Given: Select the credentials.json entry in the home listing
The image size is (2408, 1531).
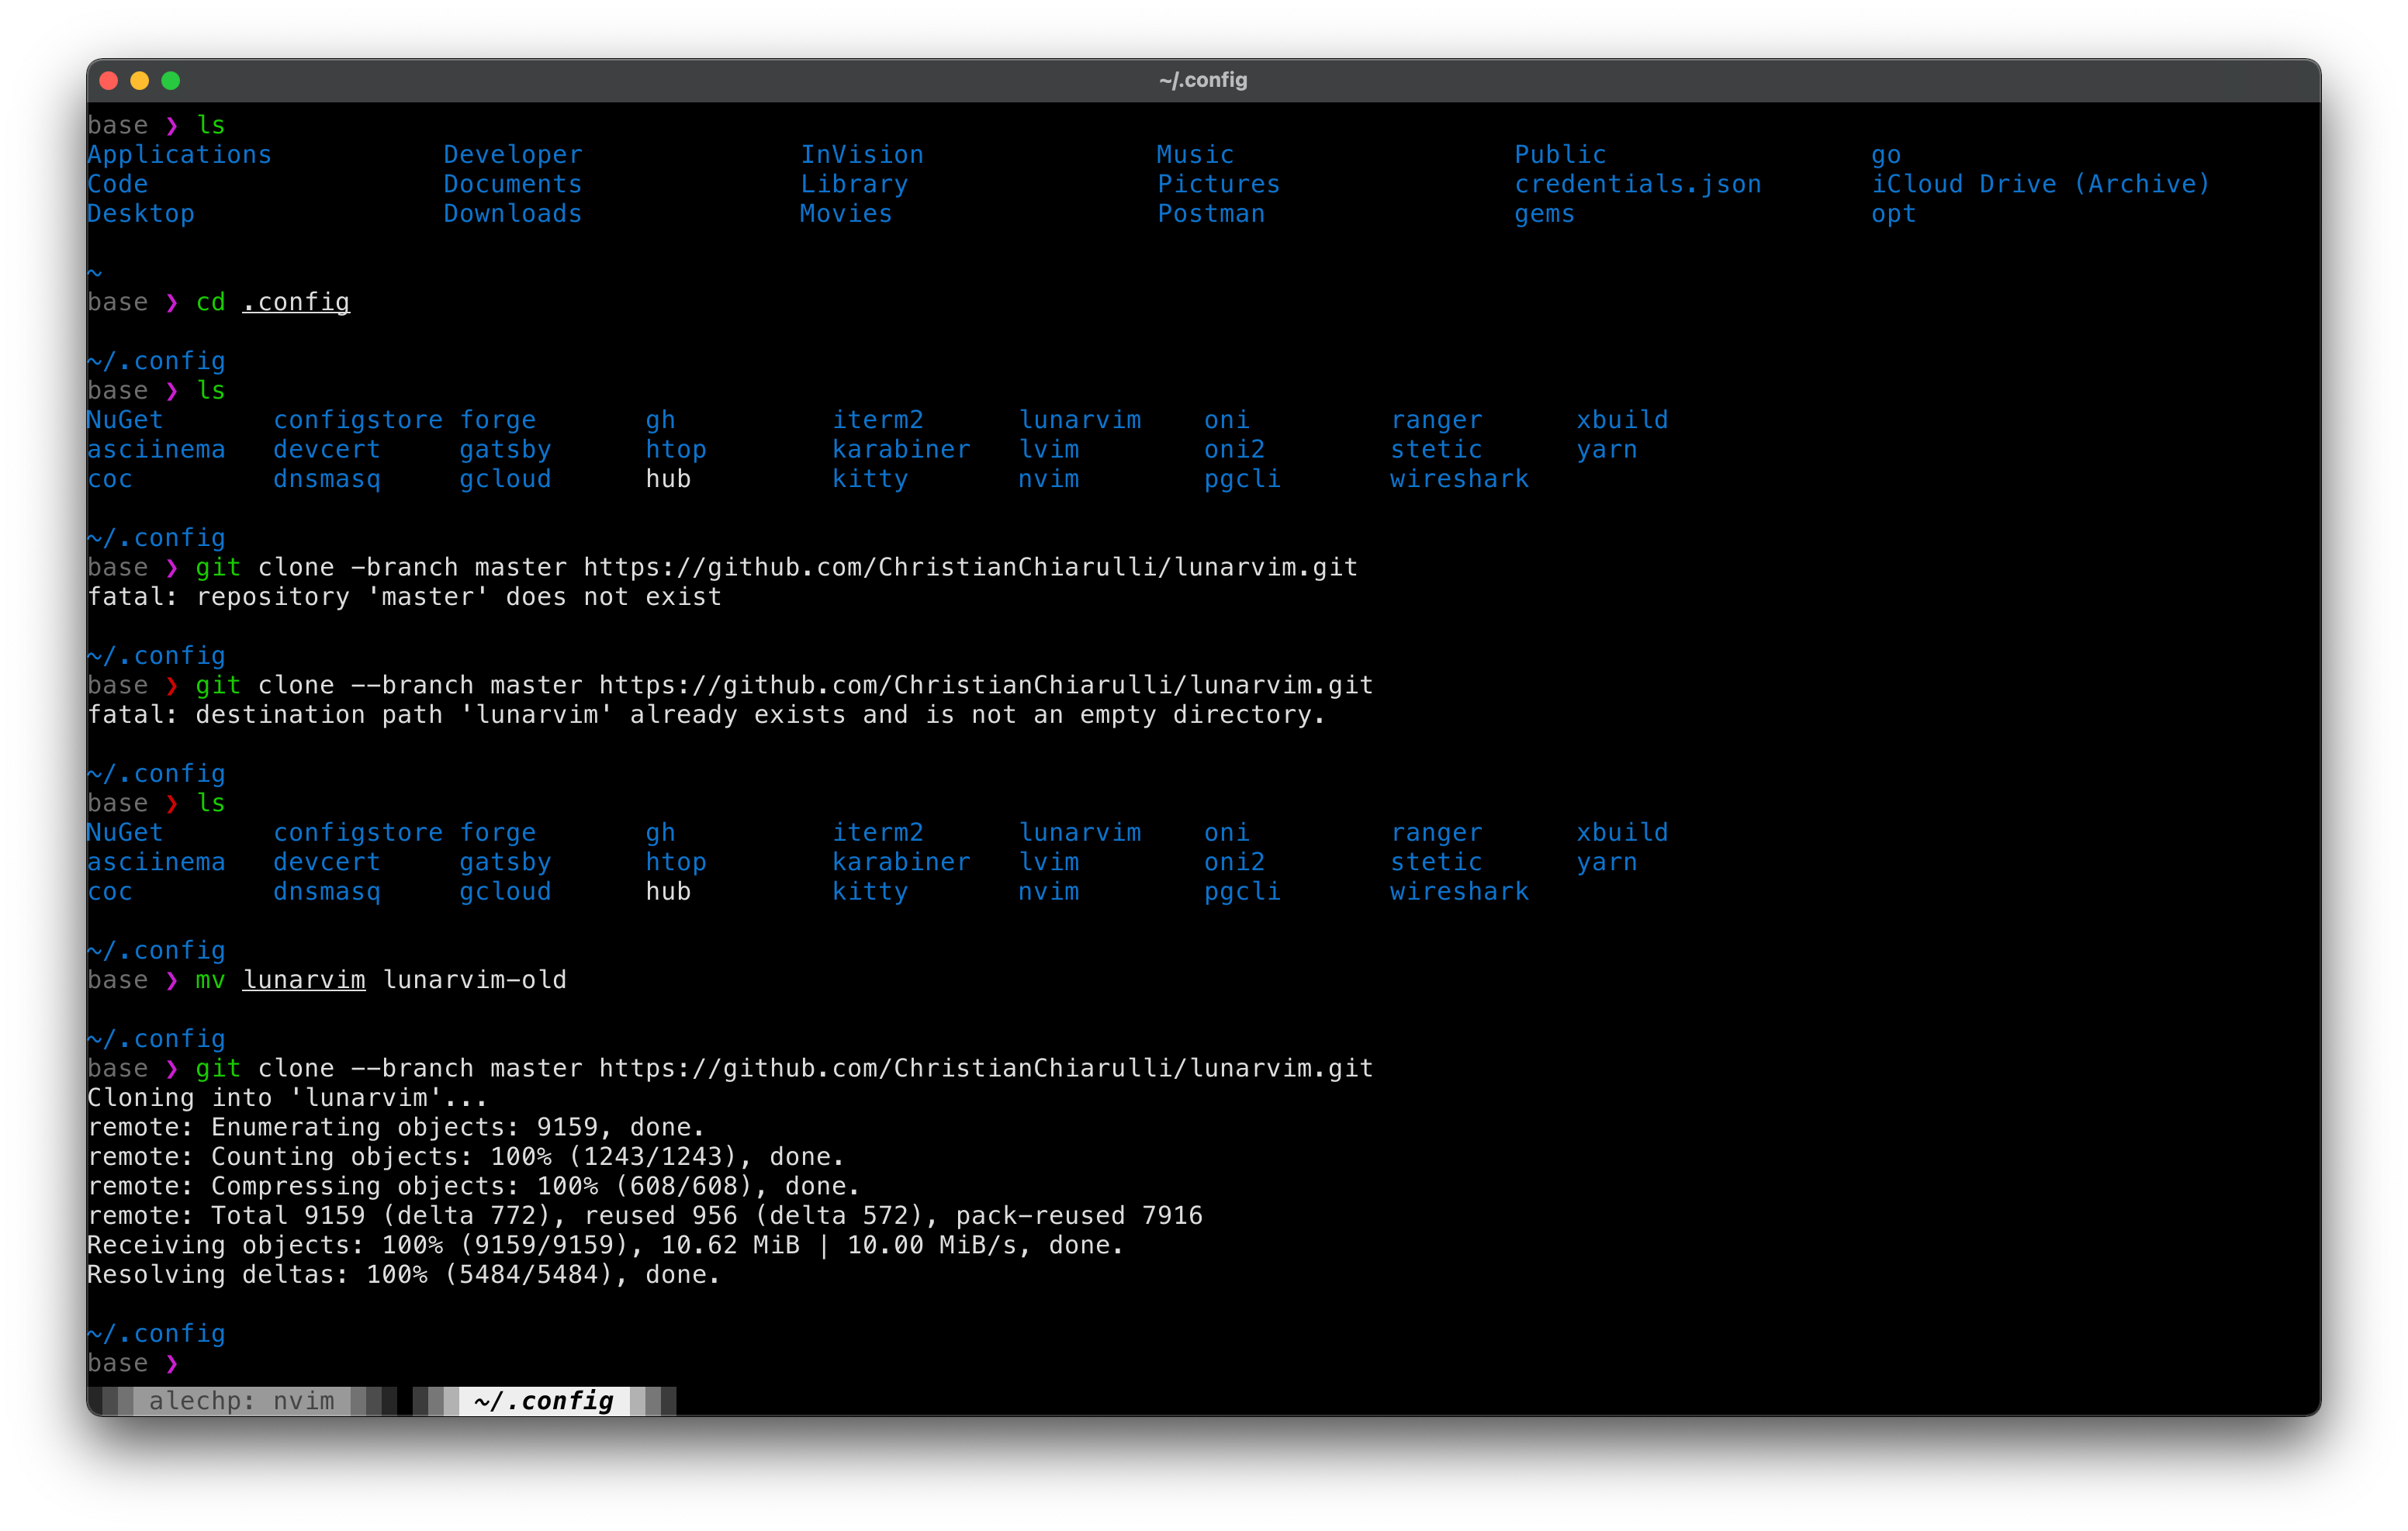Looking at the screenshot, I should [1638, 184].
